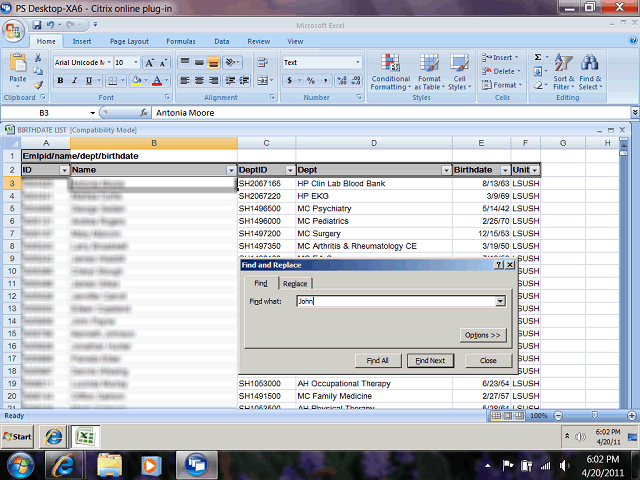The width and height of the screenshot is (640, 480).
Task: Click the Cell Styles icon
Action: 458,70
